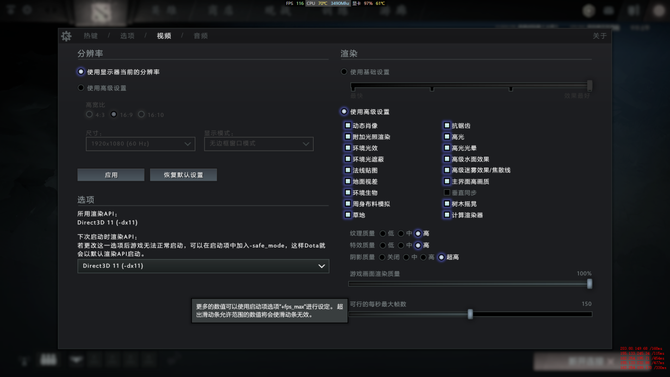Viewport: 670px width, 377px height.
Task: Adjust the basic rendering quality slider
Action: pos(590,85)
